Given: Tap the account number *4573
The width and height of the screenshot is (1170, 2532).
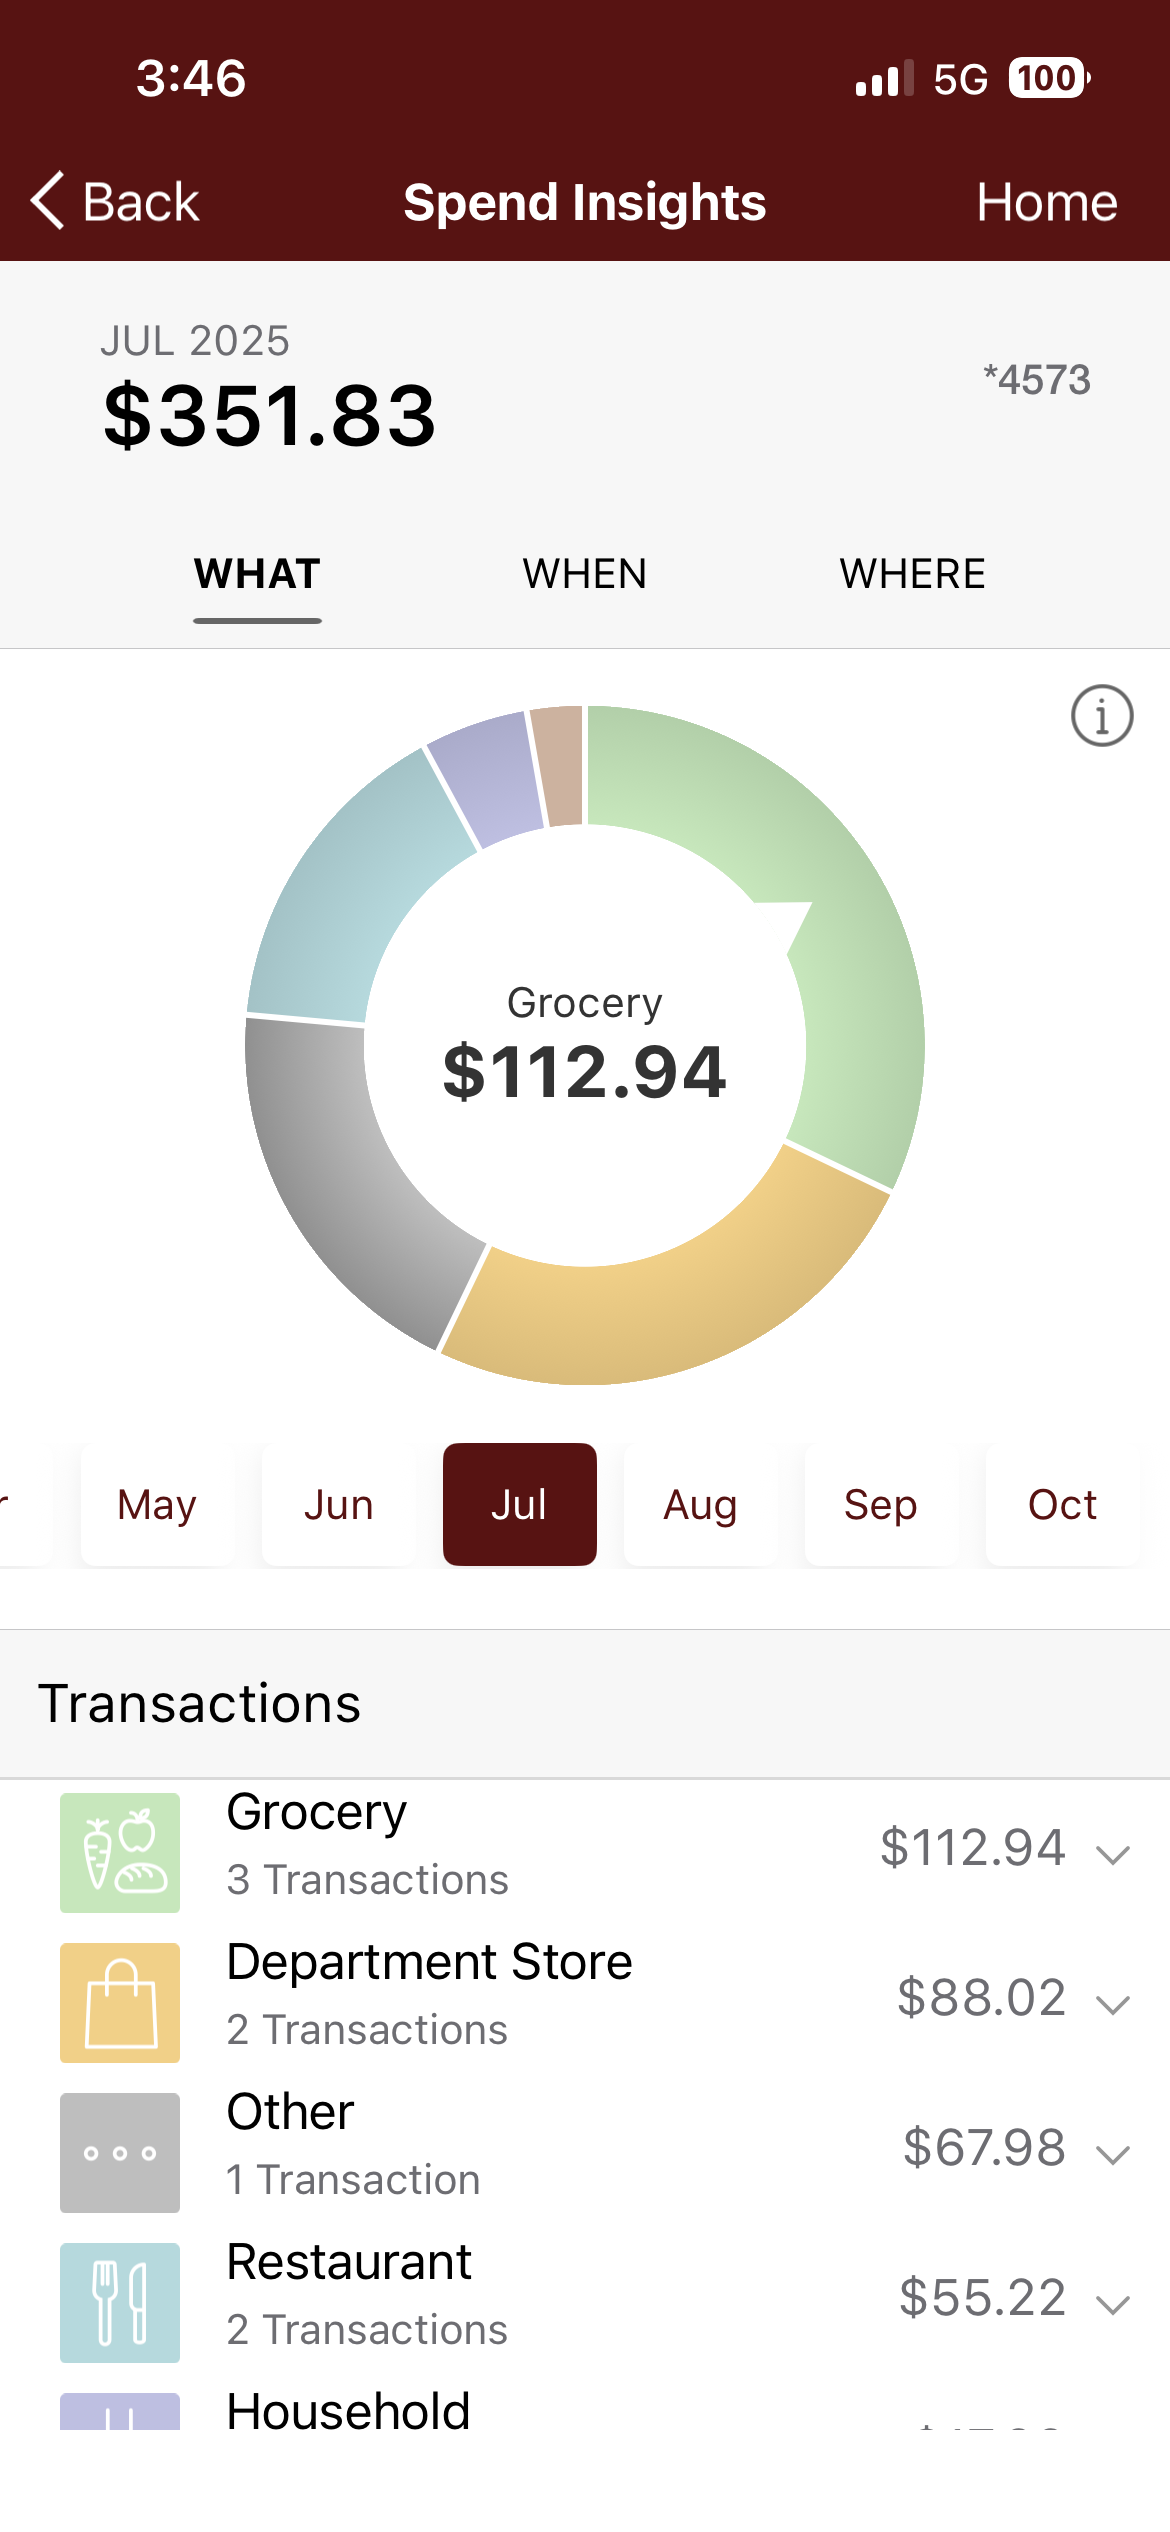Looking at the screenshot, I should coord(1036,380).
